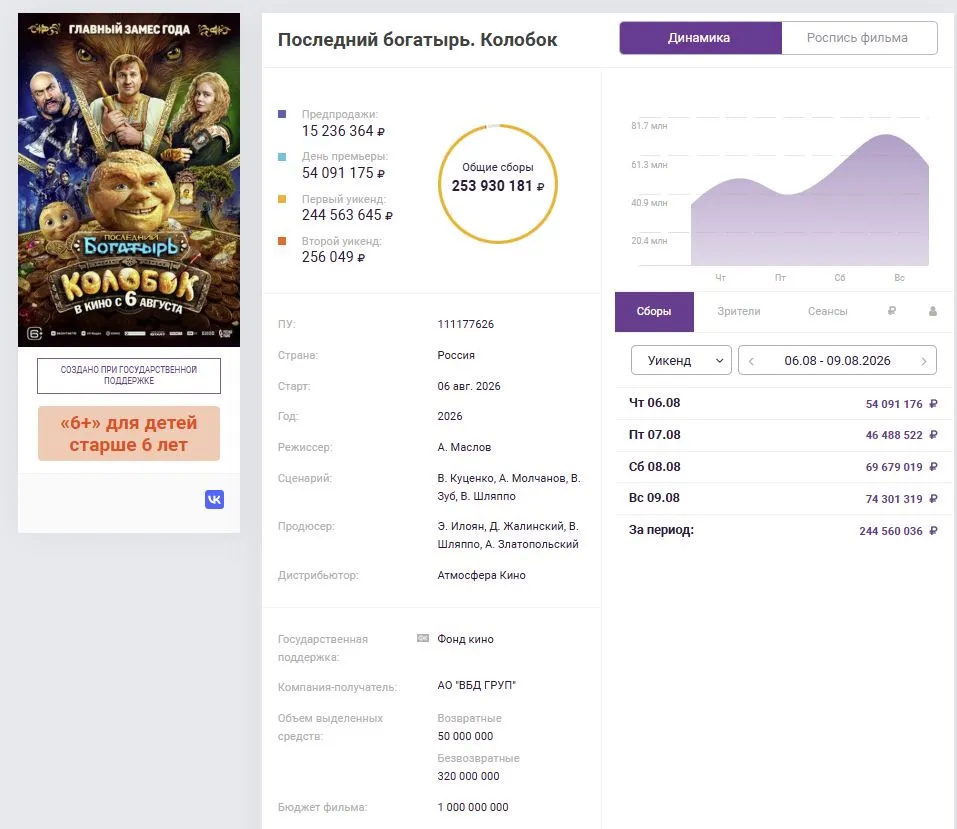Switch to the Сборы tab
Viewport: 957px width, 829px height.
pyautogui.click(x=654, y=311)
